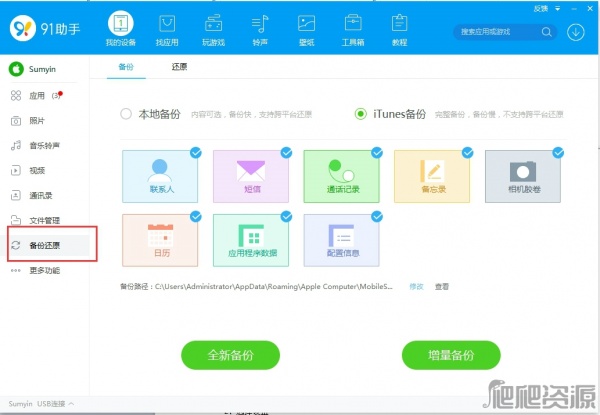Expand the Sumyin USB连接 status arrow
600x415 pixels.
coord(71,404)
